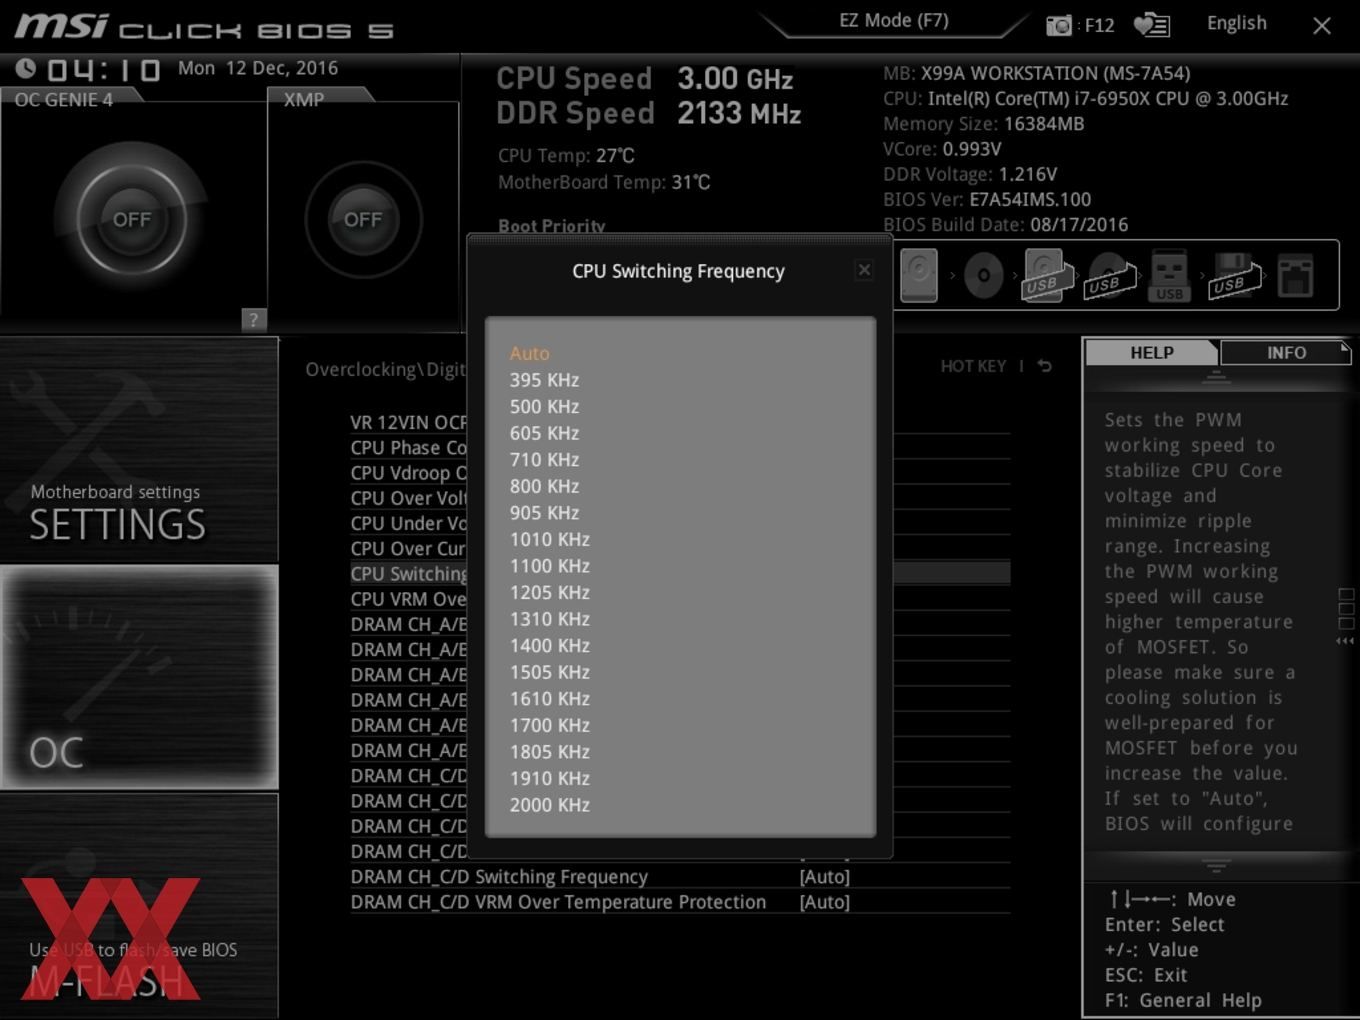This screenshot has width=1360, height=1020.
Task: Select CPU Phase Control row
Action: [408, 447]
